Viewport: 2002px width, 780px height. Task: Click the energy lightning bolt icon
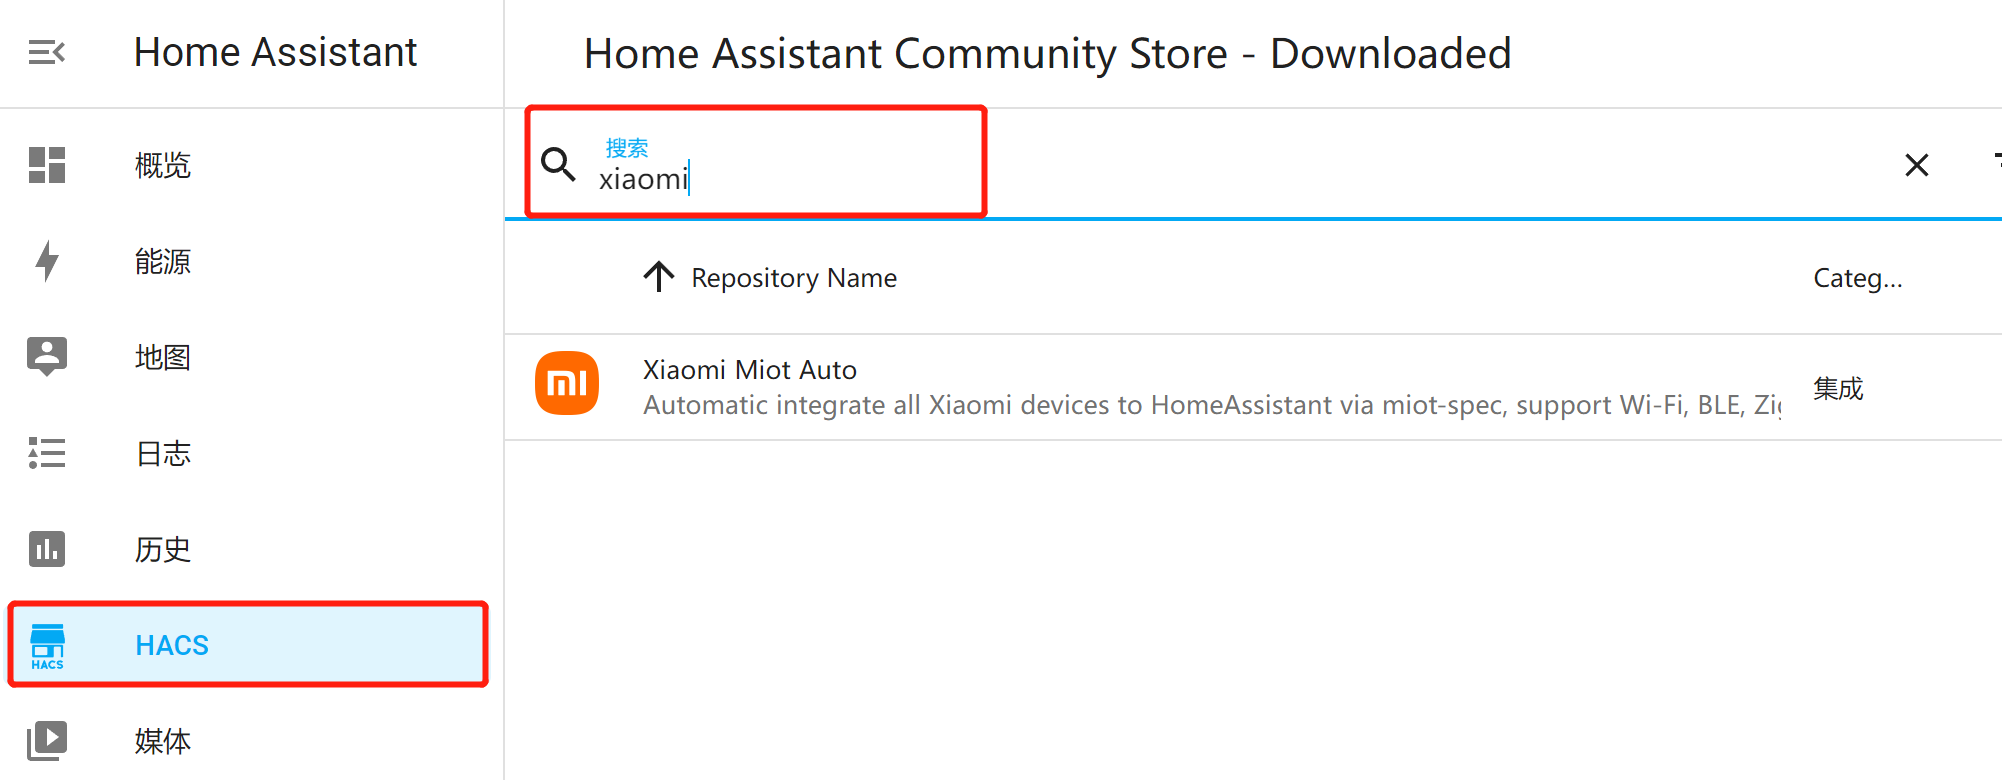(x=47, y=261)
